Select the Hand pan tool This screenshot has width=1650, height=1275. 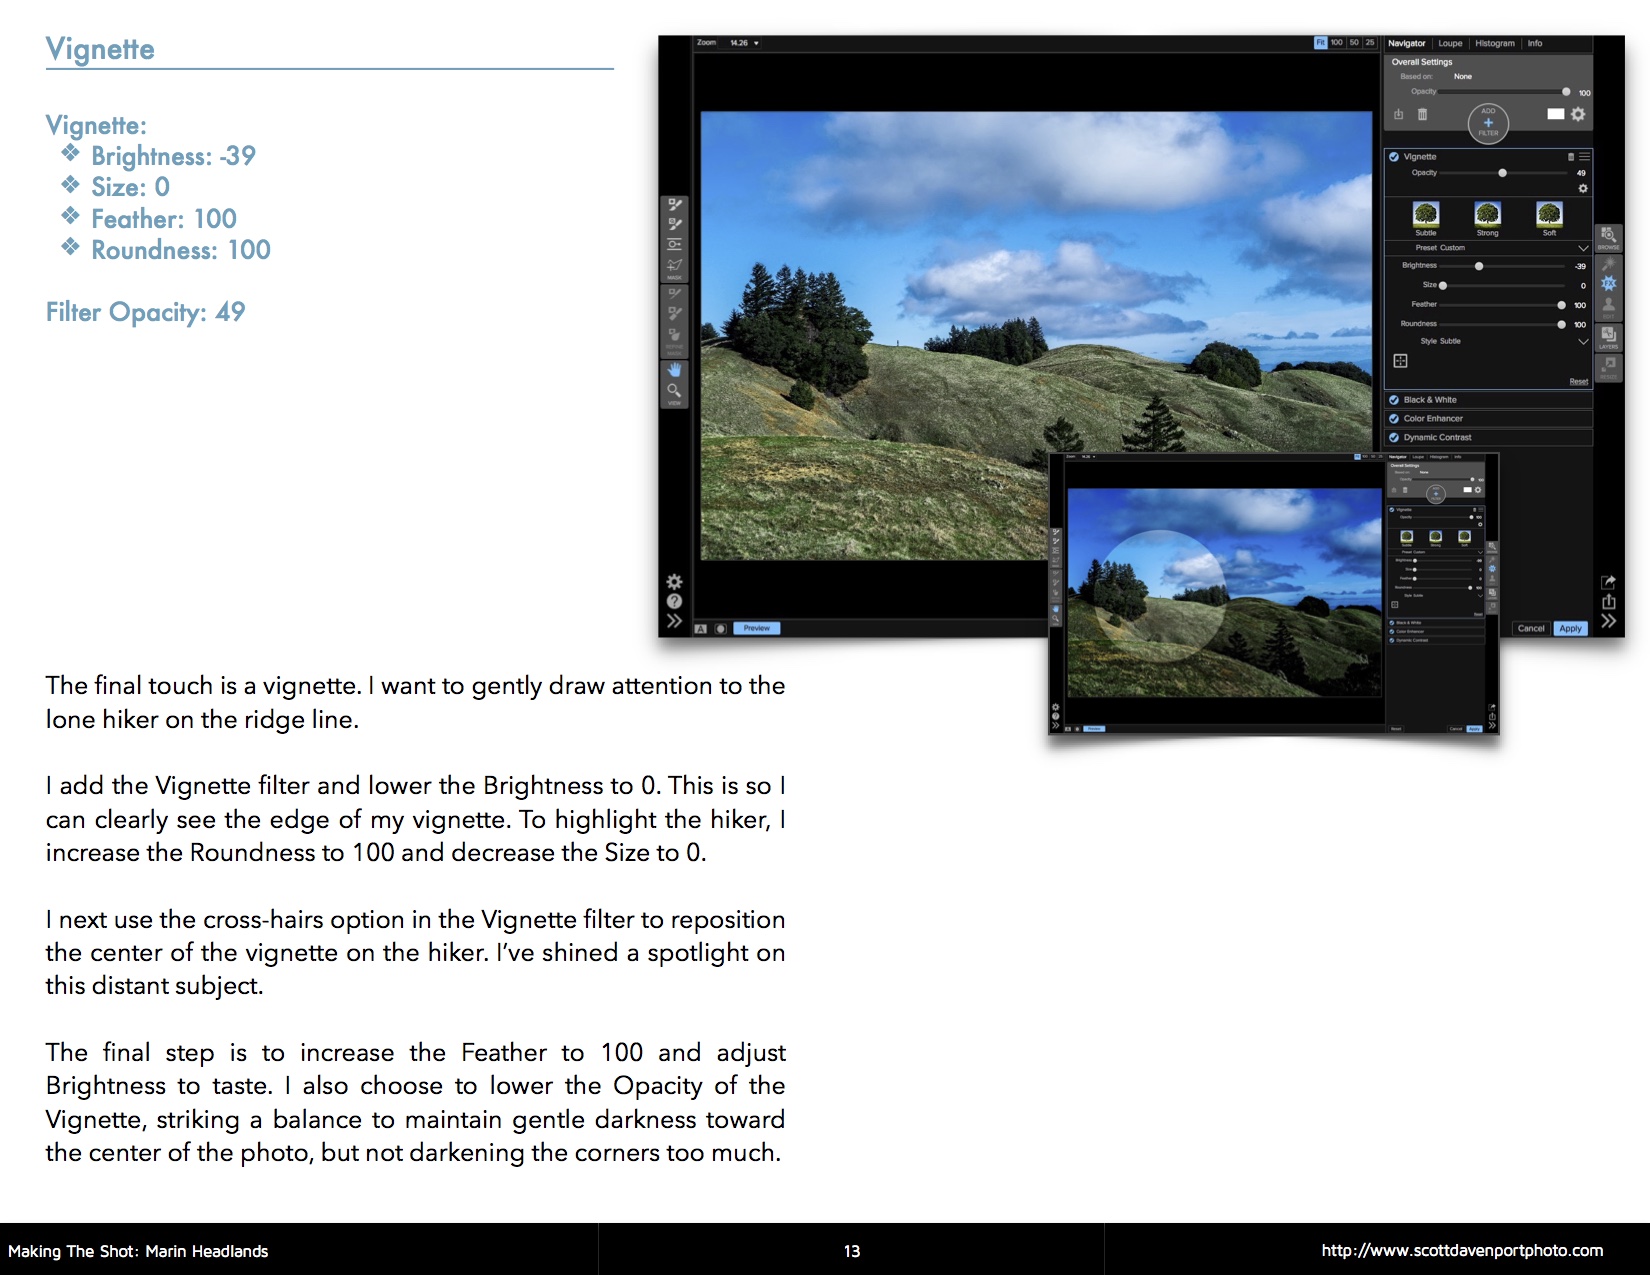(x=675, y=370)
